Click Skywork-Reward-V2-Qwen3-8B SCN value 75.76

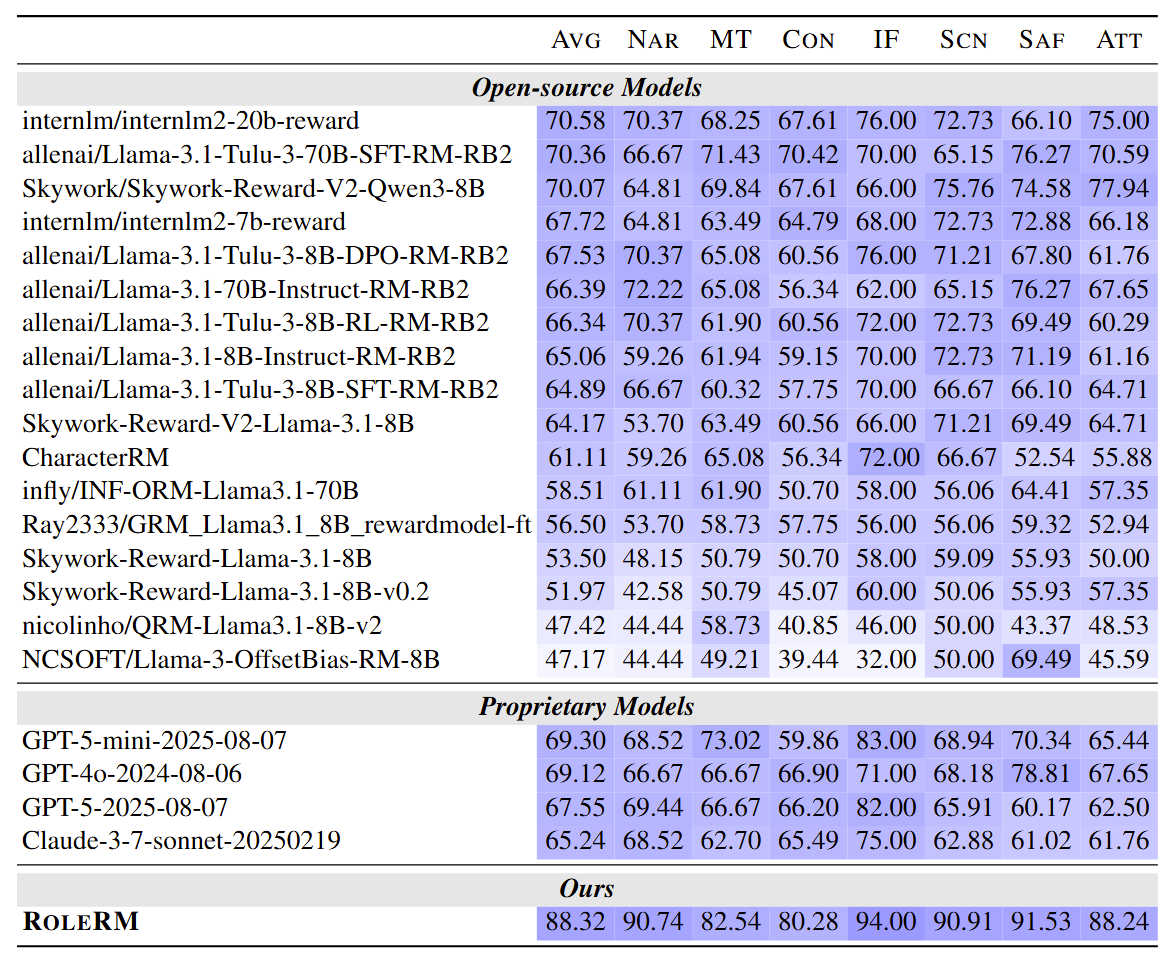point(964,188)
